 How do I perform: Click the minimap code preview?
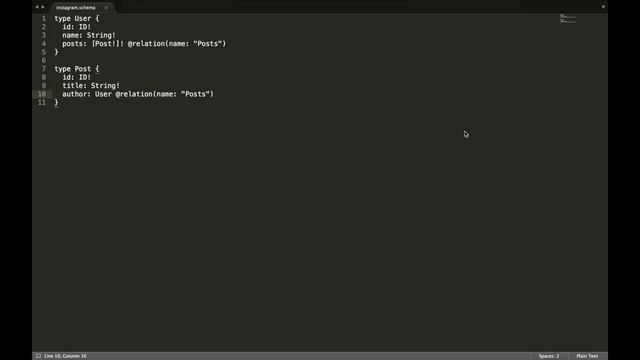point(568,19)
